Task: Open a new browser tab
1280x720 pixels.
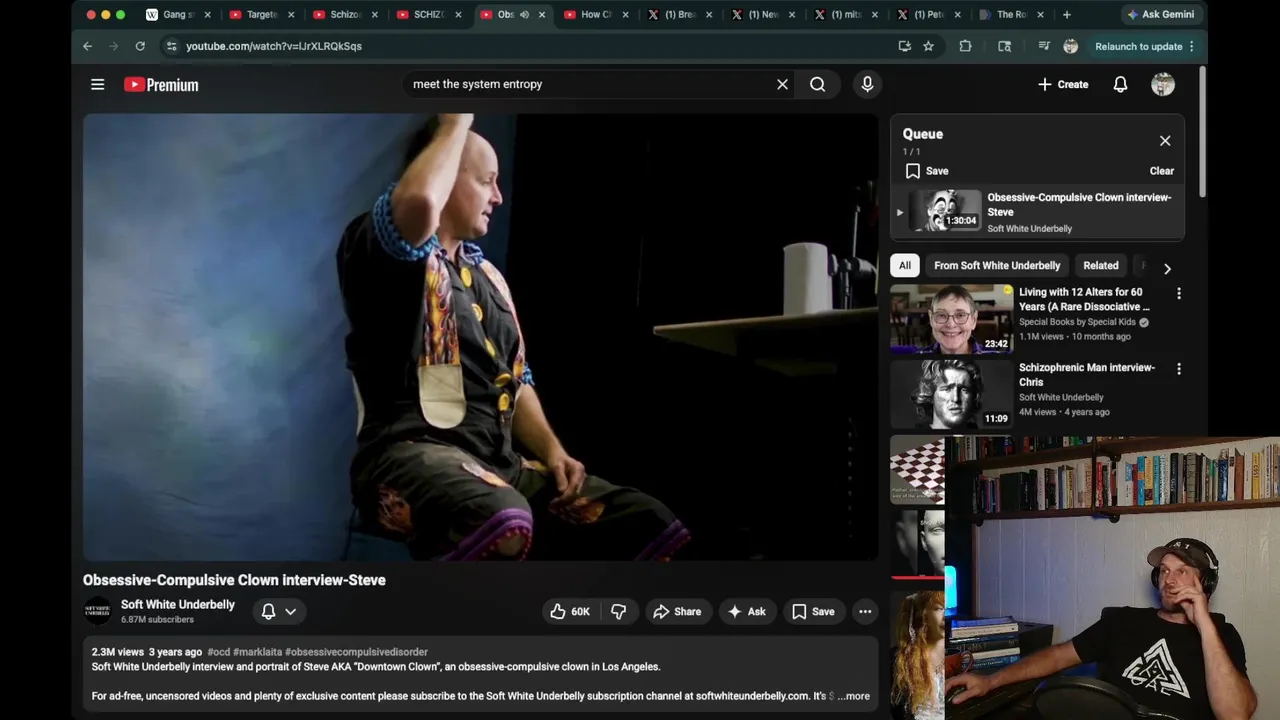Action: [1066, 15]
